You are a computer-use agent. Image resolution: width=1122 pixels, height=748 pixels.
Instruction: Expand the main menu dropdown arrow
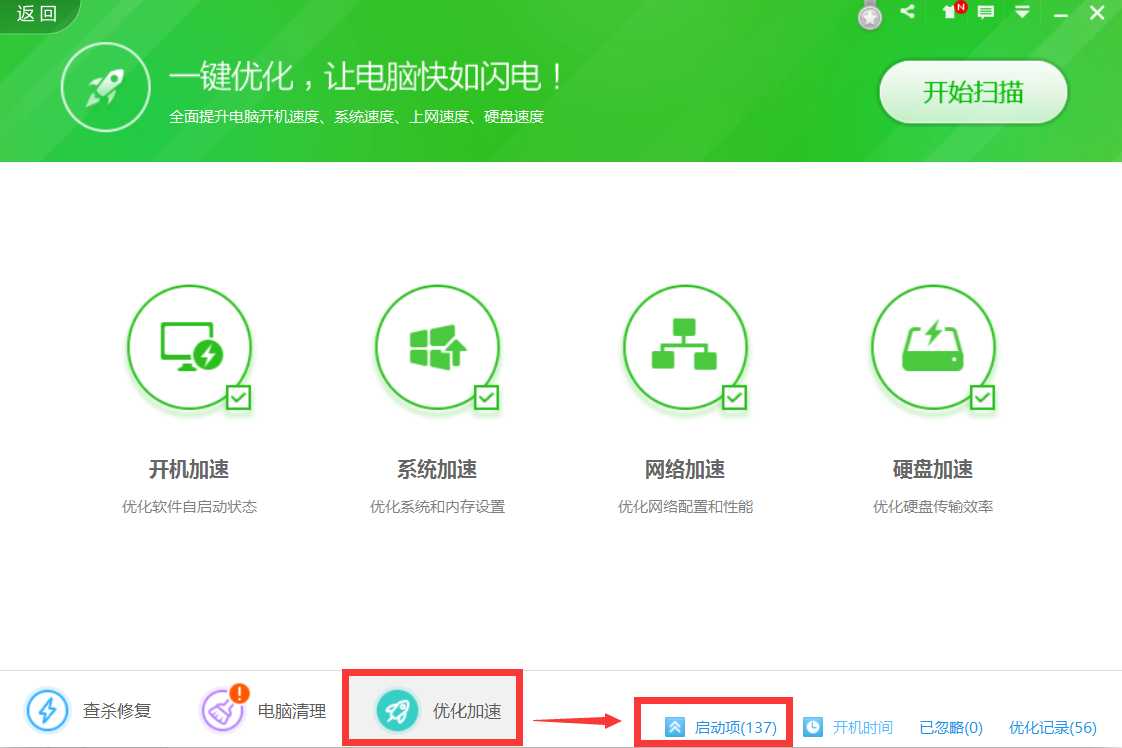[1023, 11]
